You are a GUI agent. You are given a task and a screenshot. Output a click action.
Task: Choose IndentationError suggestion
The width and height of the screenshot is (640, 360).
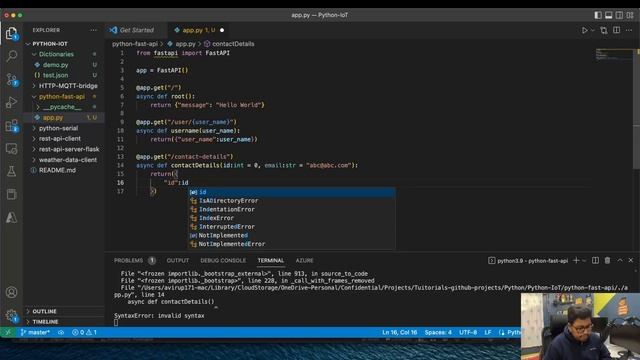291,209
